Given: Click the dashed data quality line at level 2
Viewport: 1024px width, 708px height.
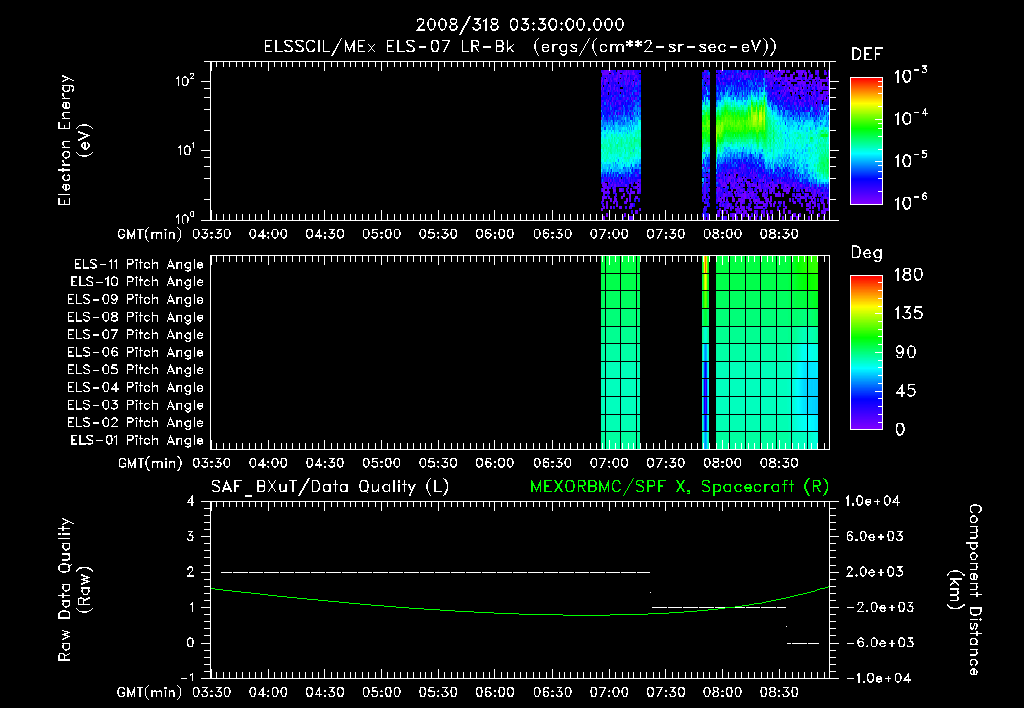Looking at the screenshot, I should point(436,572).
